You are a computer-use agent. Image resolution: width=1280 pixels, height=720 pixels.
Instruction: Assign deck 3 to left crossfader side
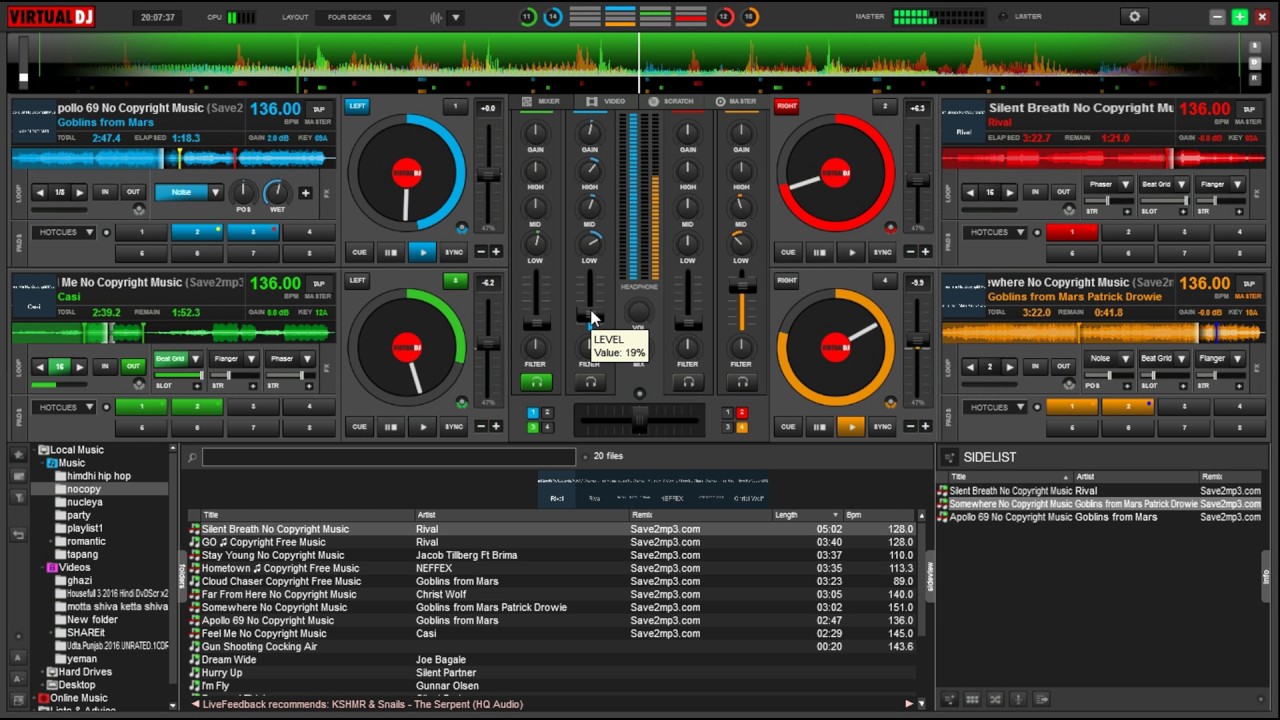[x=533, y=427]
